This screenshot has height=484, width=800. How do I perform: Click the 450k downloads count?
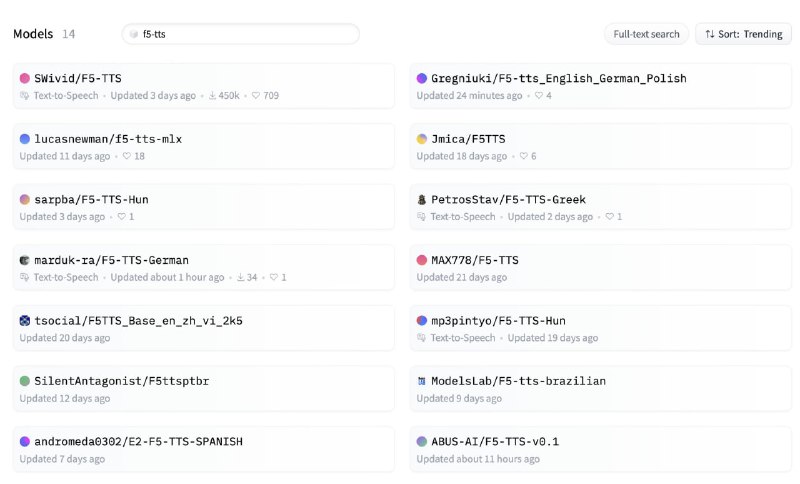(229, 95)
